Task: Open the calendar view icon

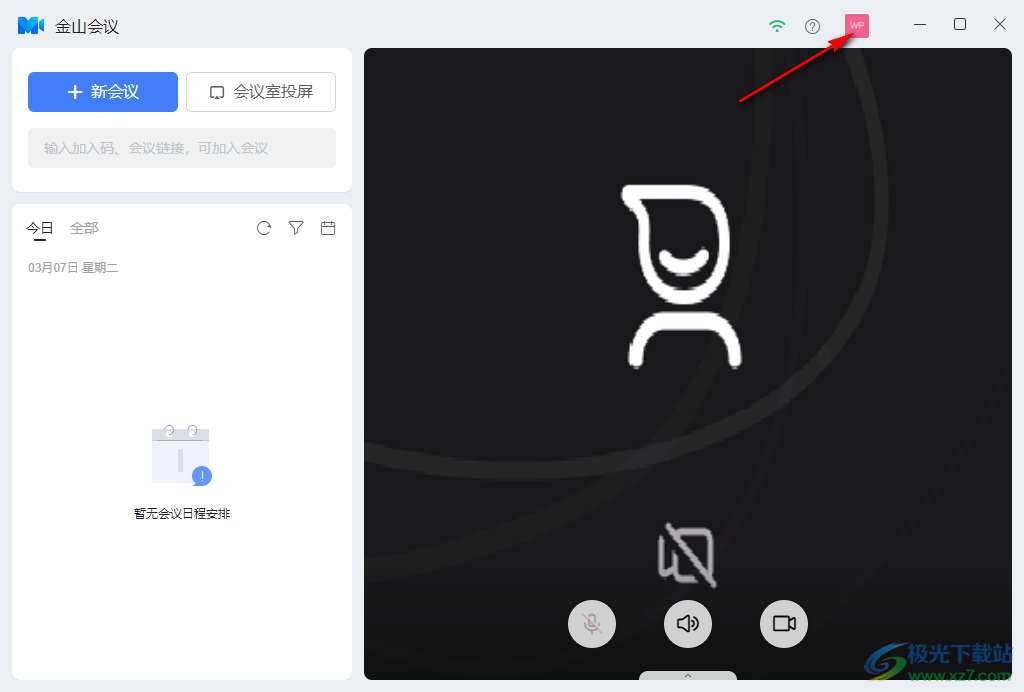Action: 327,228
